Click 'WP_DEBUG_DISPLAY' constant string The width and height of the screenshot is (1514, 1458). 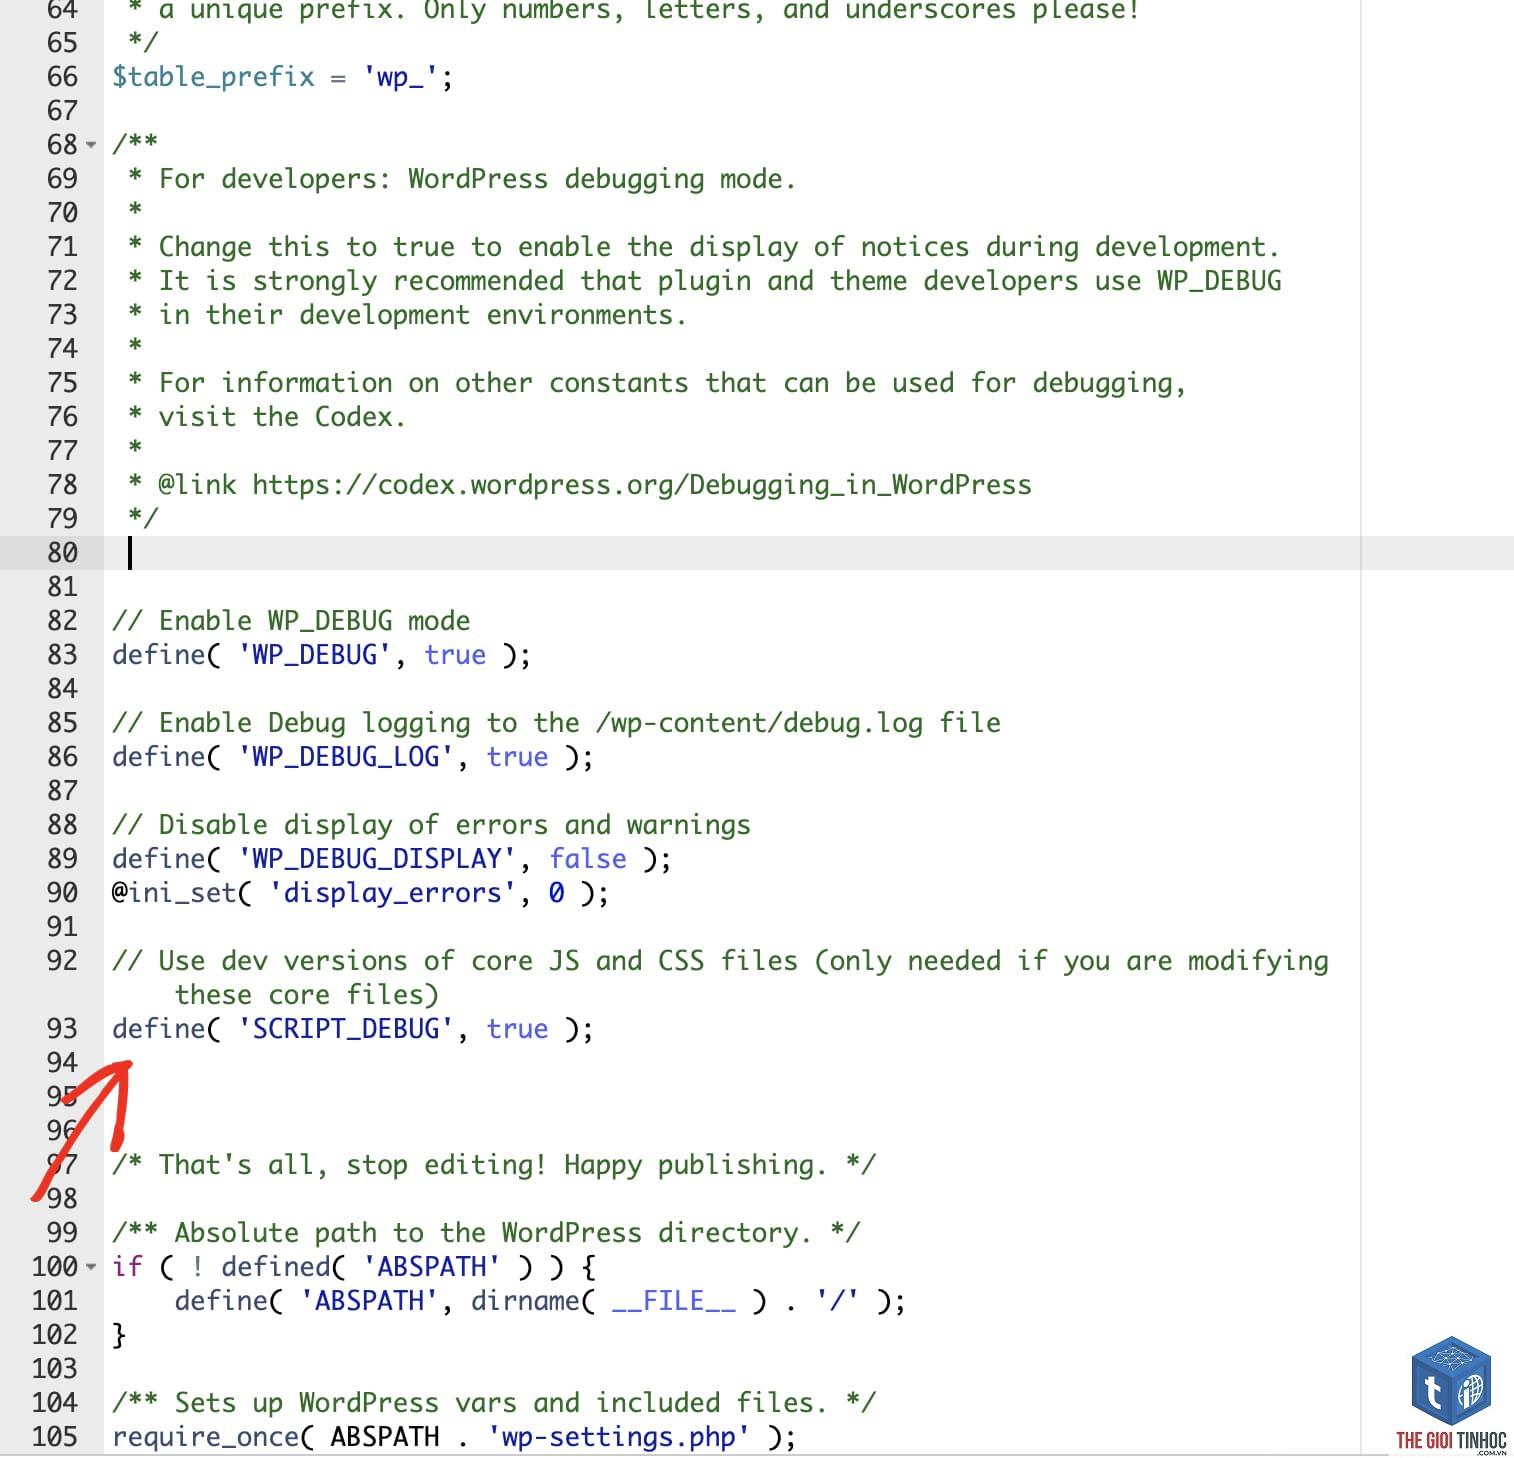(x=376, y=859)
